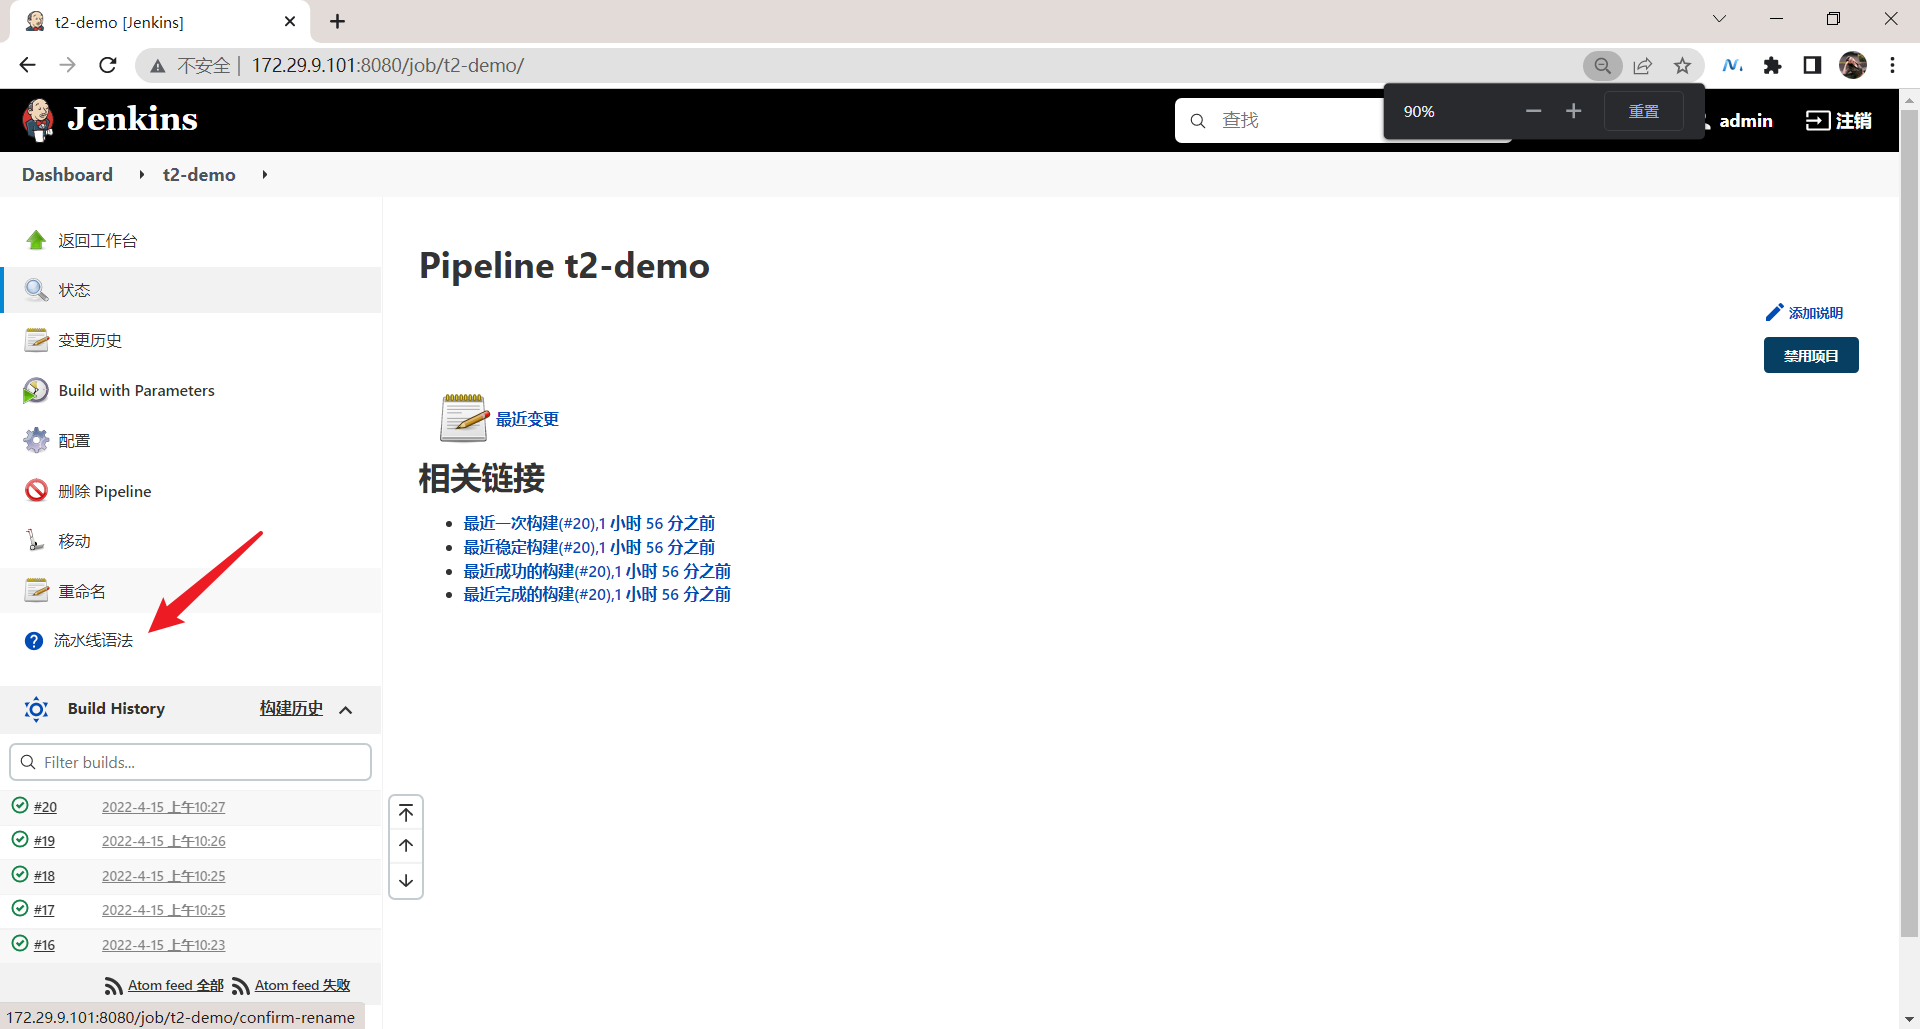Open the 2022-4-15 上午10:26 build timestamp

tap(164, 841)
